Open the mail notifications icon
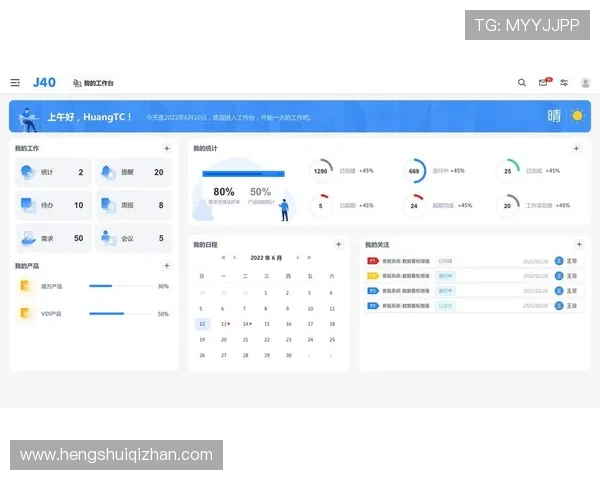The image size is (600, 480). (x=543, y=83)
